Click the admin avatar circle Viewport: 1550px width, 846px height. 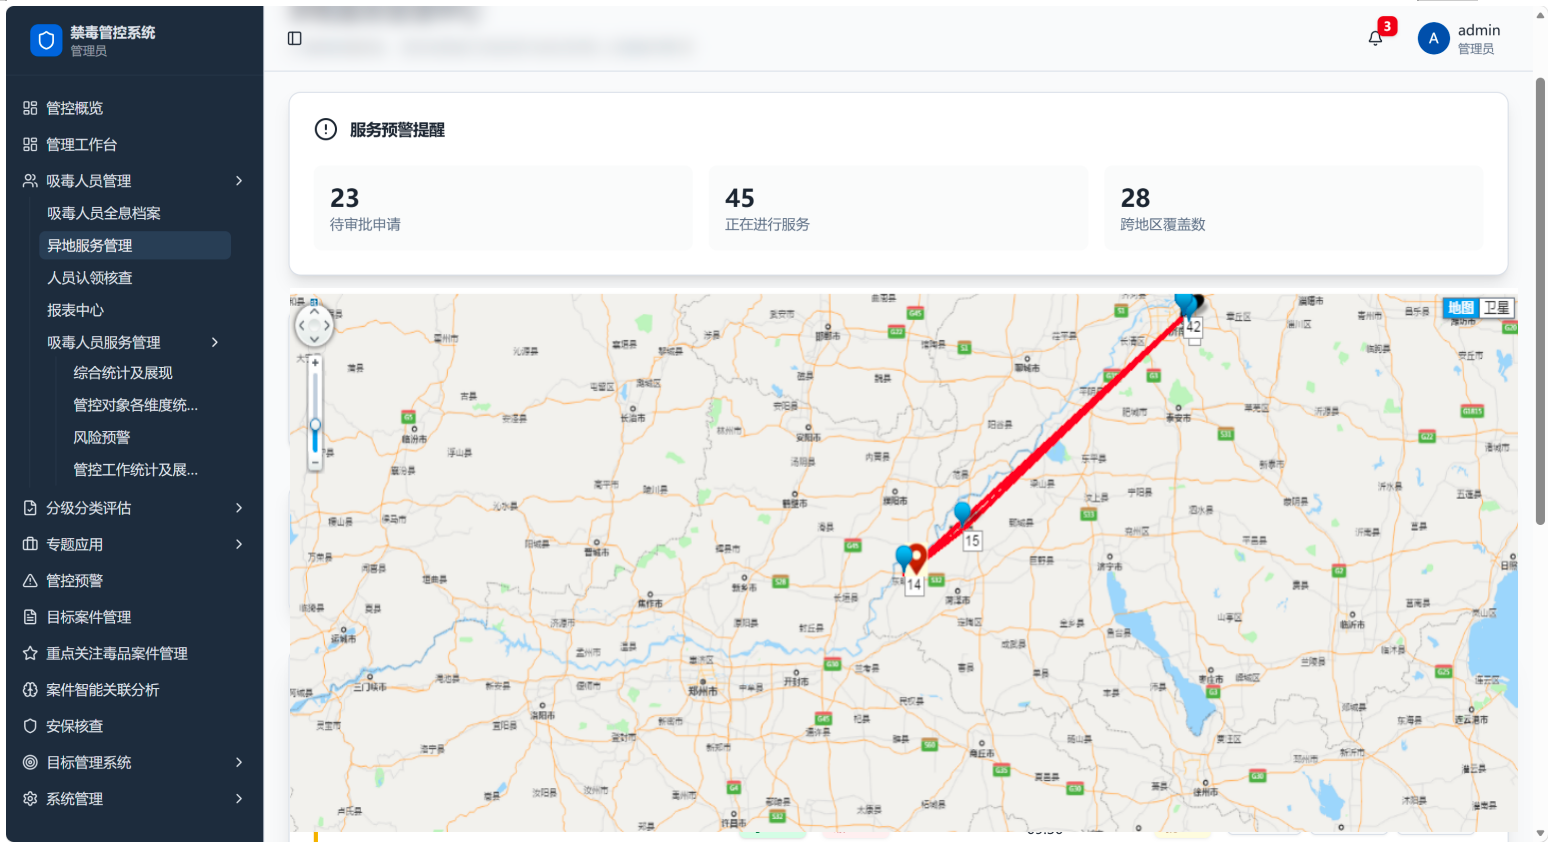point(1433,38)
